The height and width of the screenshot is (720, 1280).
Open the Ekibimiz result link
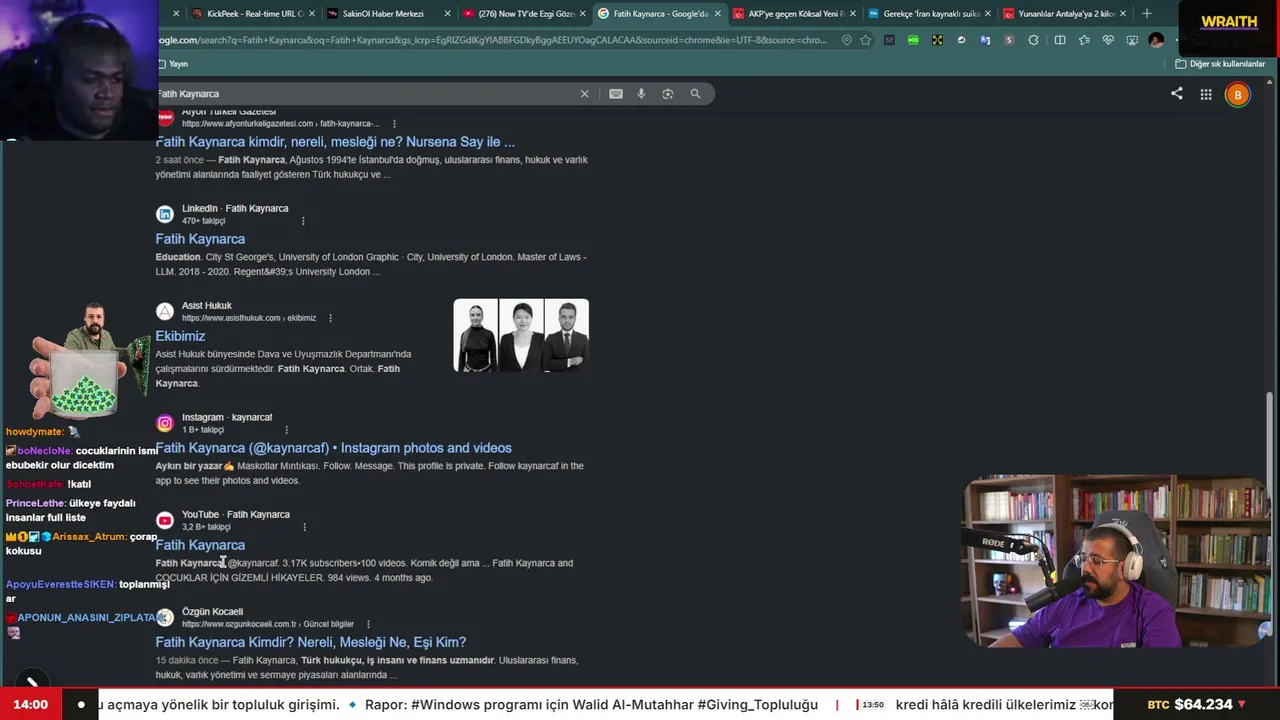tap(180, 336)
